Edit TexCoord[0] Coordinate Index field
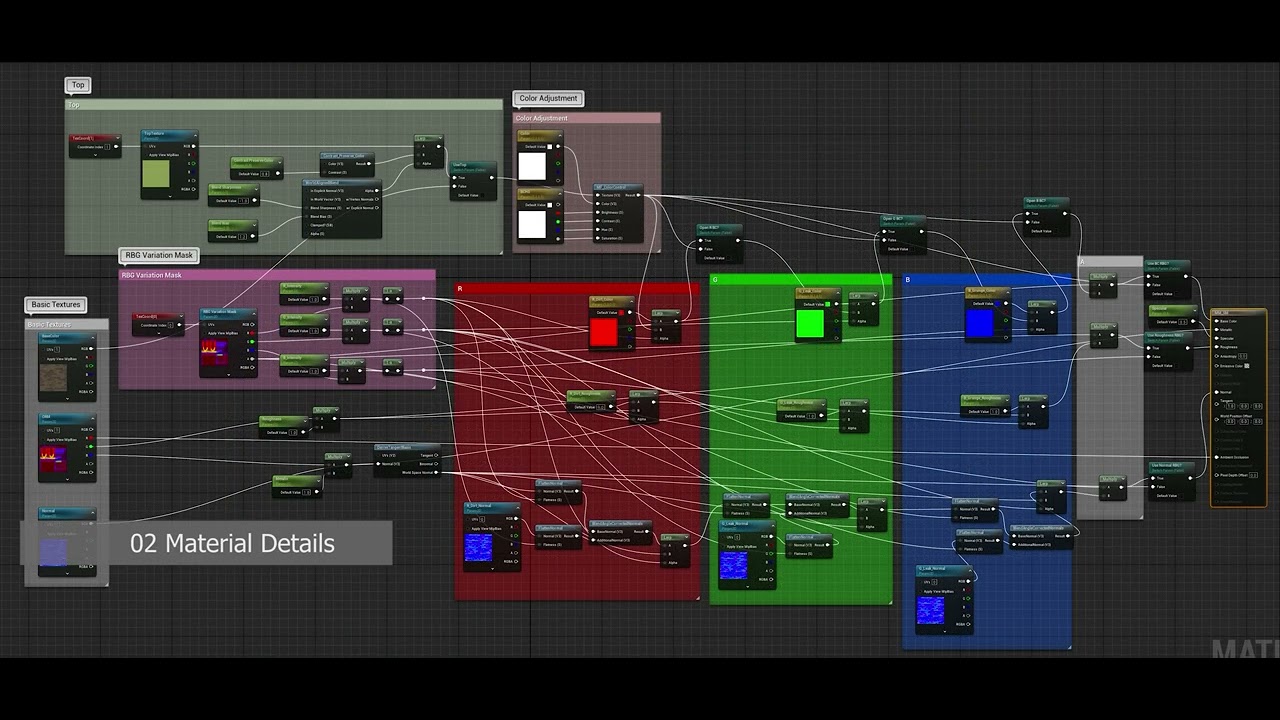Screen dimensions: 1280x720 click(170, 325)
